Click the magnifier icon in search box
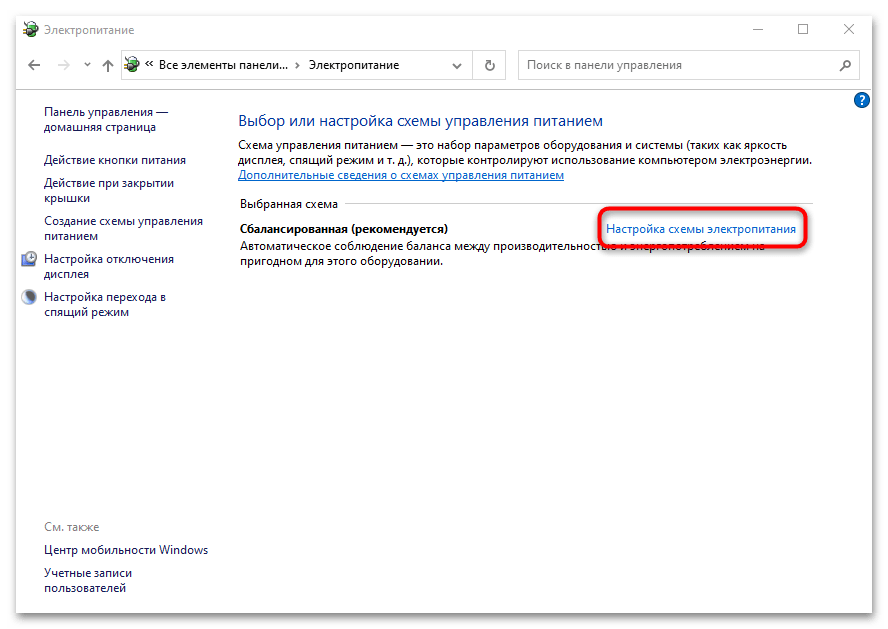The image size is (888, 629). 845,65
